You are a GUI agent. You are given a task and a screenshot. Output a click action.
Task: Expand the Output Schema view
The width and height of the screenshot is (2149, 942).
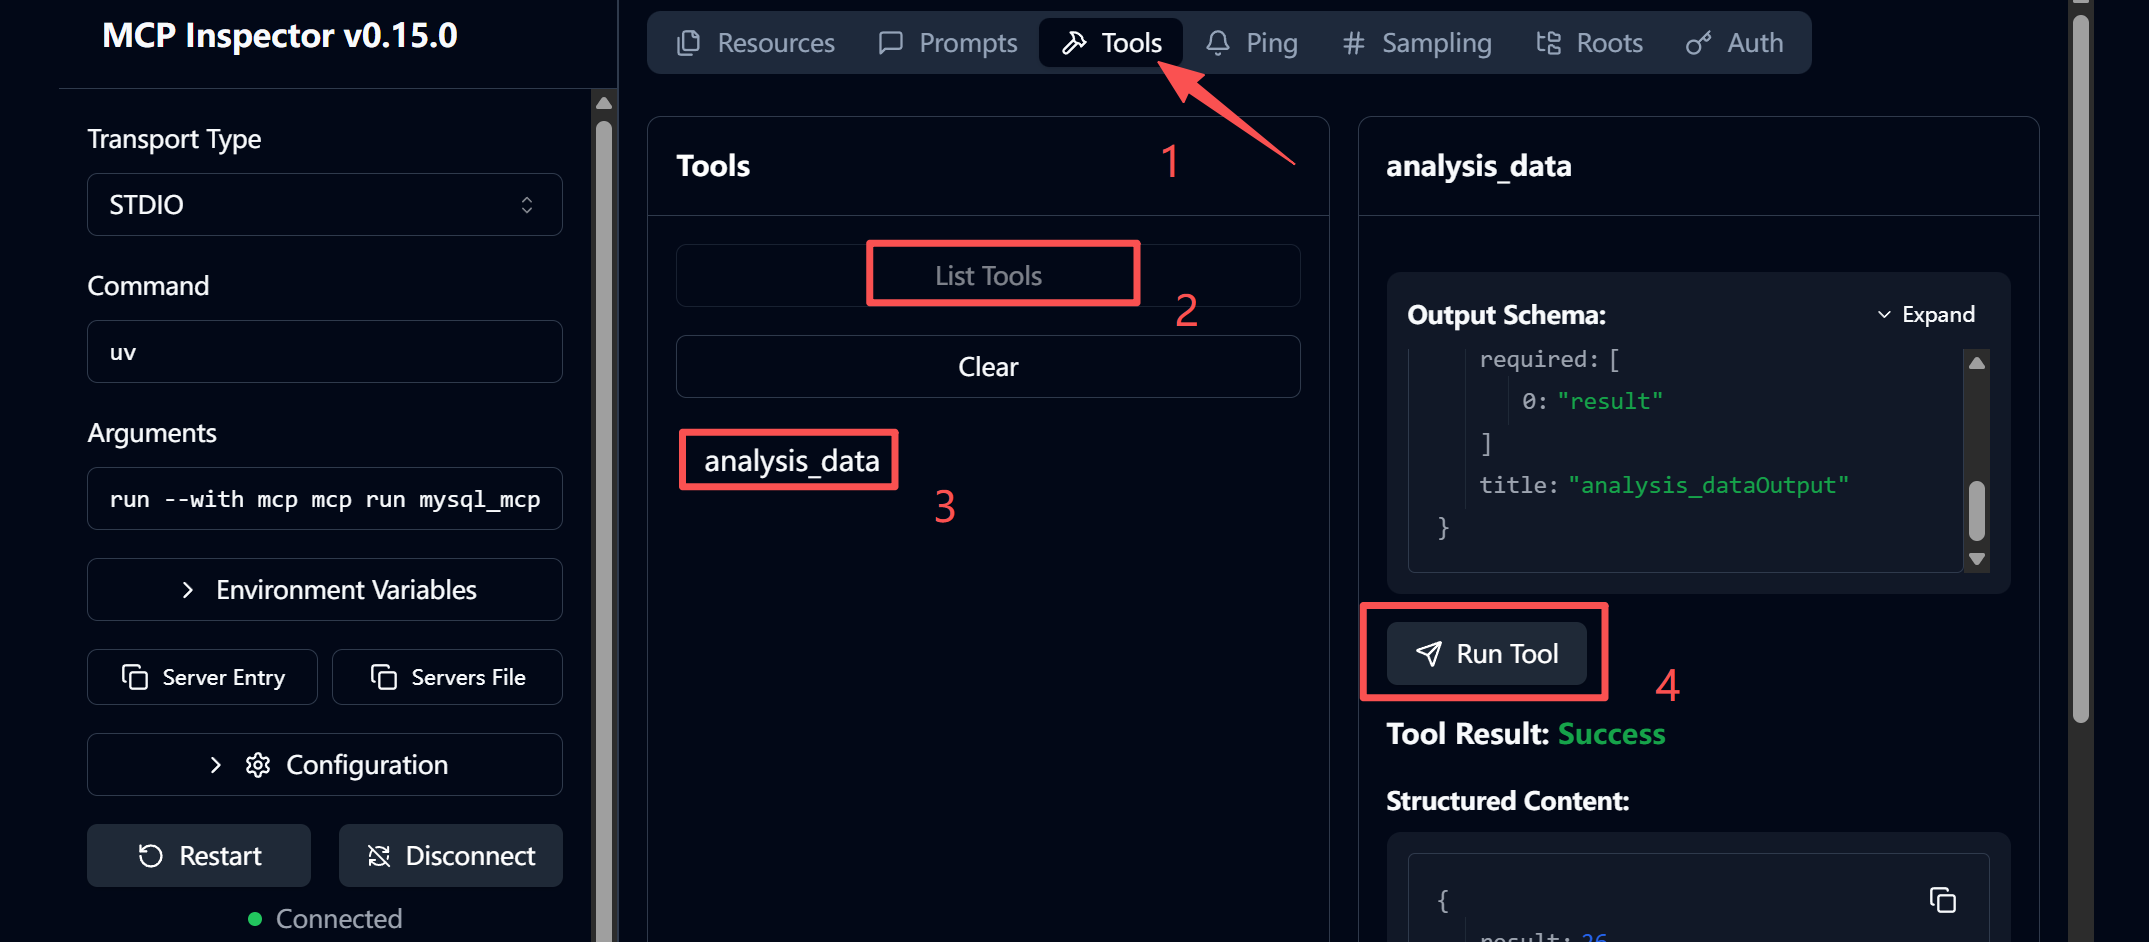point(1925,315)
